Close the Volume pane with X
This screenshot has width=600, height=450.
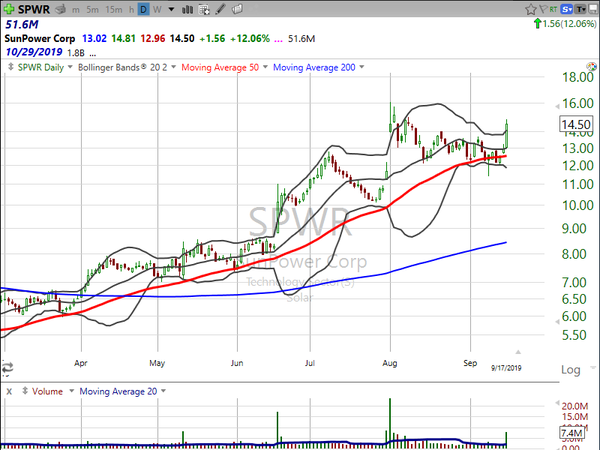pos(8,390)
